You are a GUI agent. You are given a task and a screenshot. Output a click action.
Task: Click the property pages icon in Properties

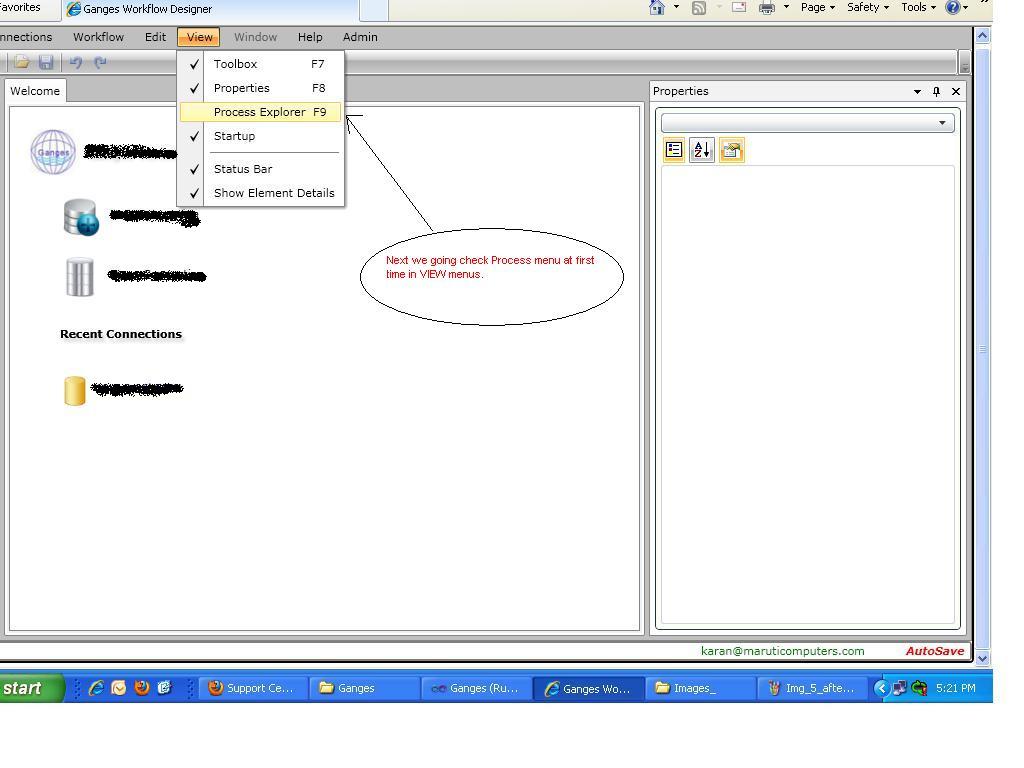[x=731, y=150]
